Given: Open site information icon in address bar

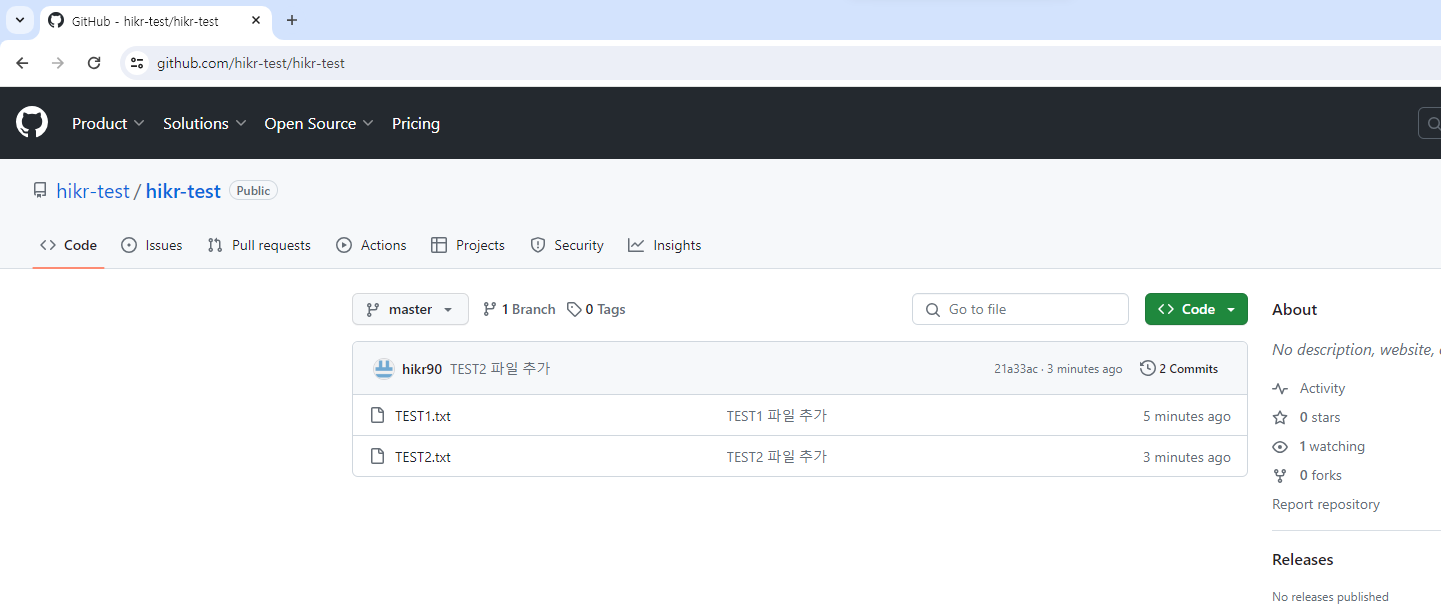Looking at the screenshot, I should (x=138, y=63).
